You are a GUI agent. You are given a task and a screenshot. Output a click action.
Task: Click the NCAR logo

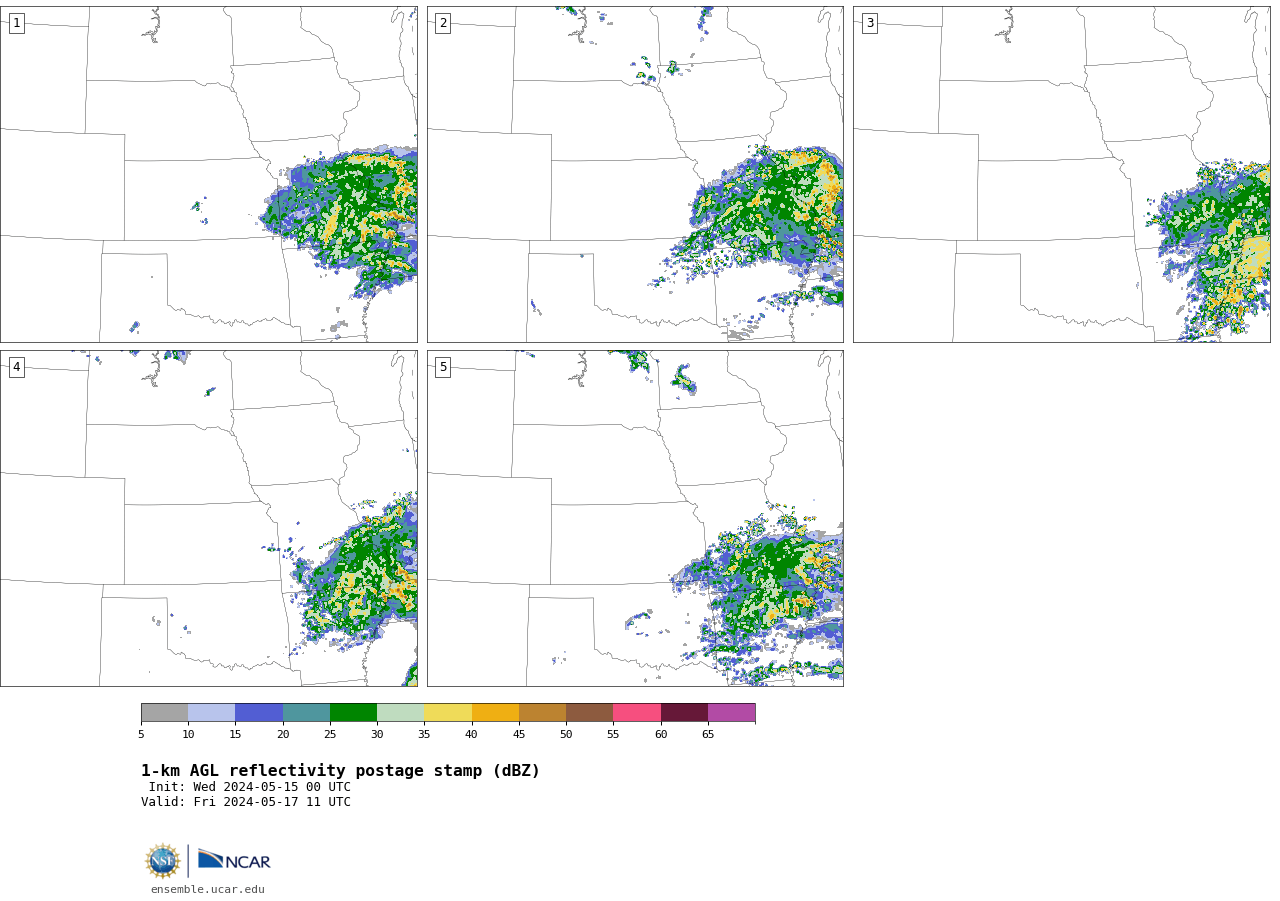(234, 860)
